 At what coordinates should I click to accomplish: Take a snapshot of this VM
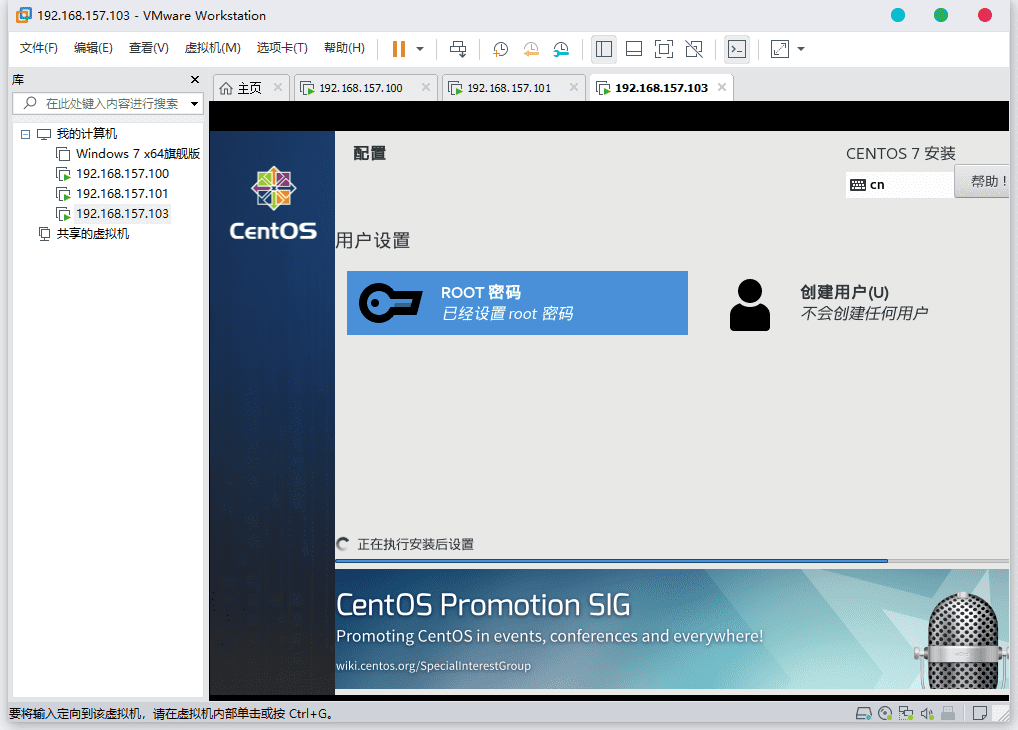[501, 49]
